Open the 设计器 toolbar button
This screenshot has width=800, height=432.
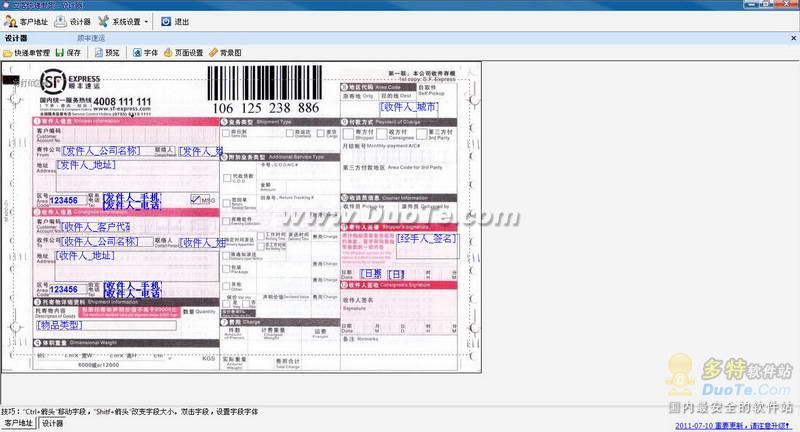tap(73, 22)
